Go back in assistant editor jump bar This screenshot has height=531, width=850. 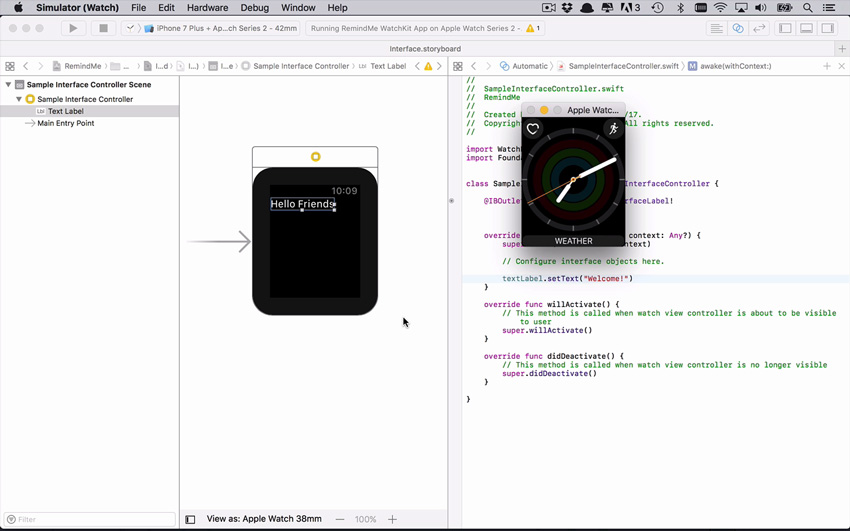(x=473, y=66)
